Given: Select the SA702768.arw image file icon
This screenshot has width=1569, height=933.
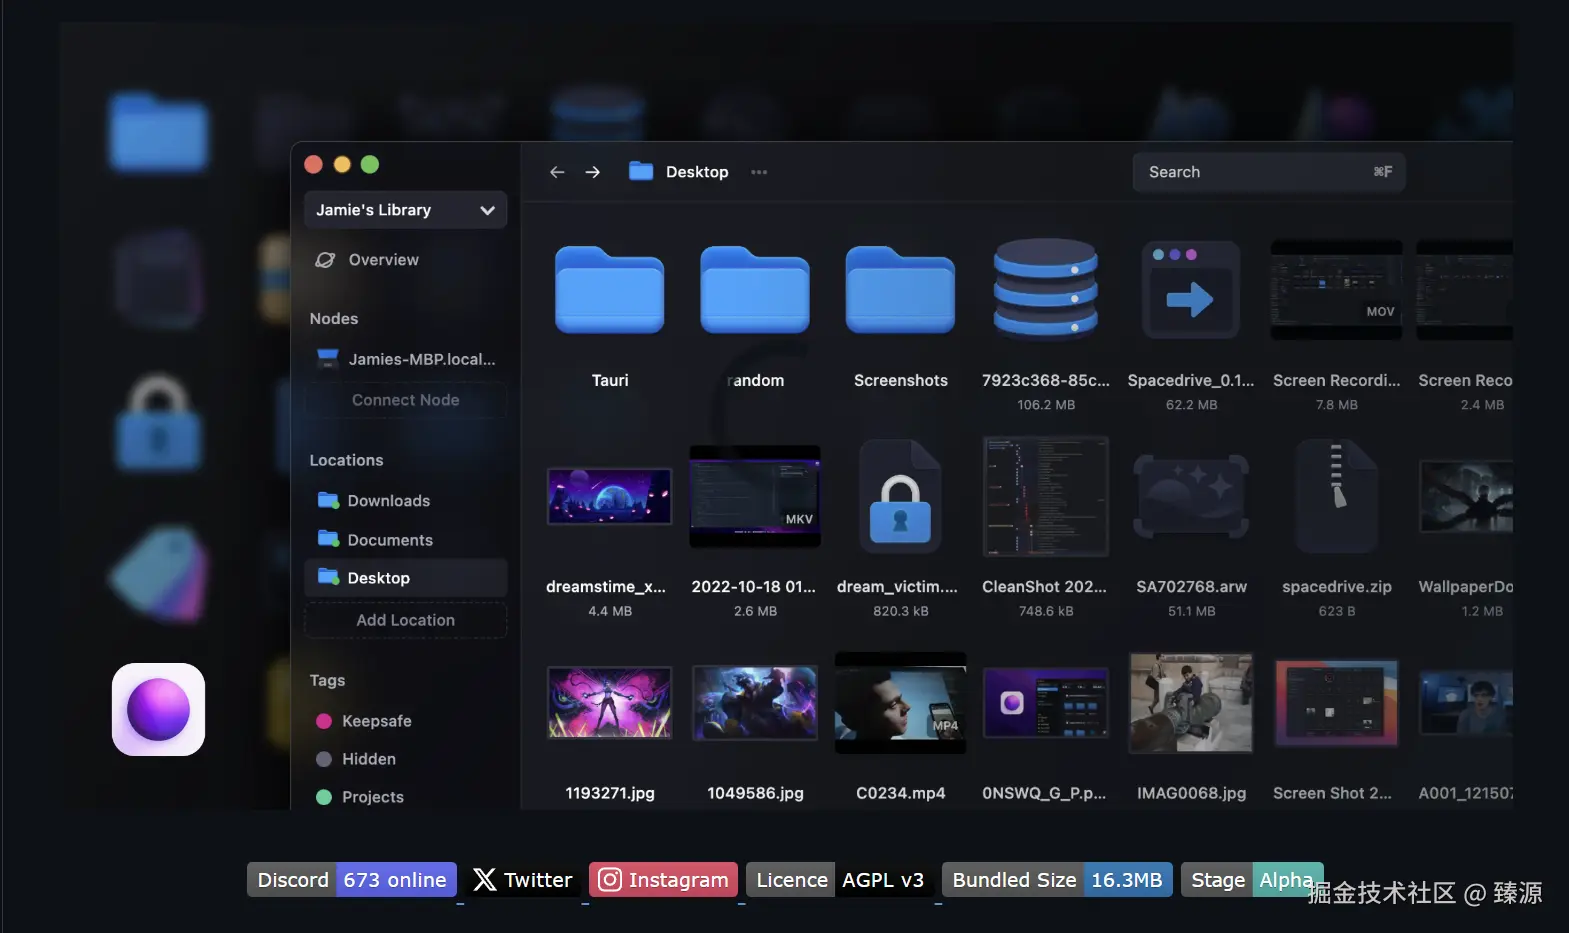Looking at the screenshot, I should pyautogui.click(x=1191, y=497).
